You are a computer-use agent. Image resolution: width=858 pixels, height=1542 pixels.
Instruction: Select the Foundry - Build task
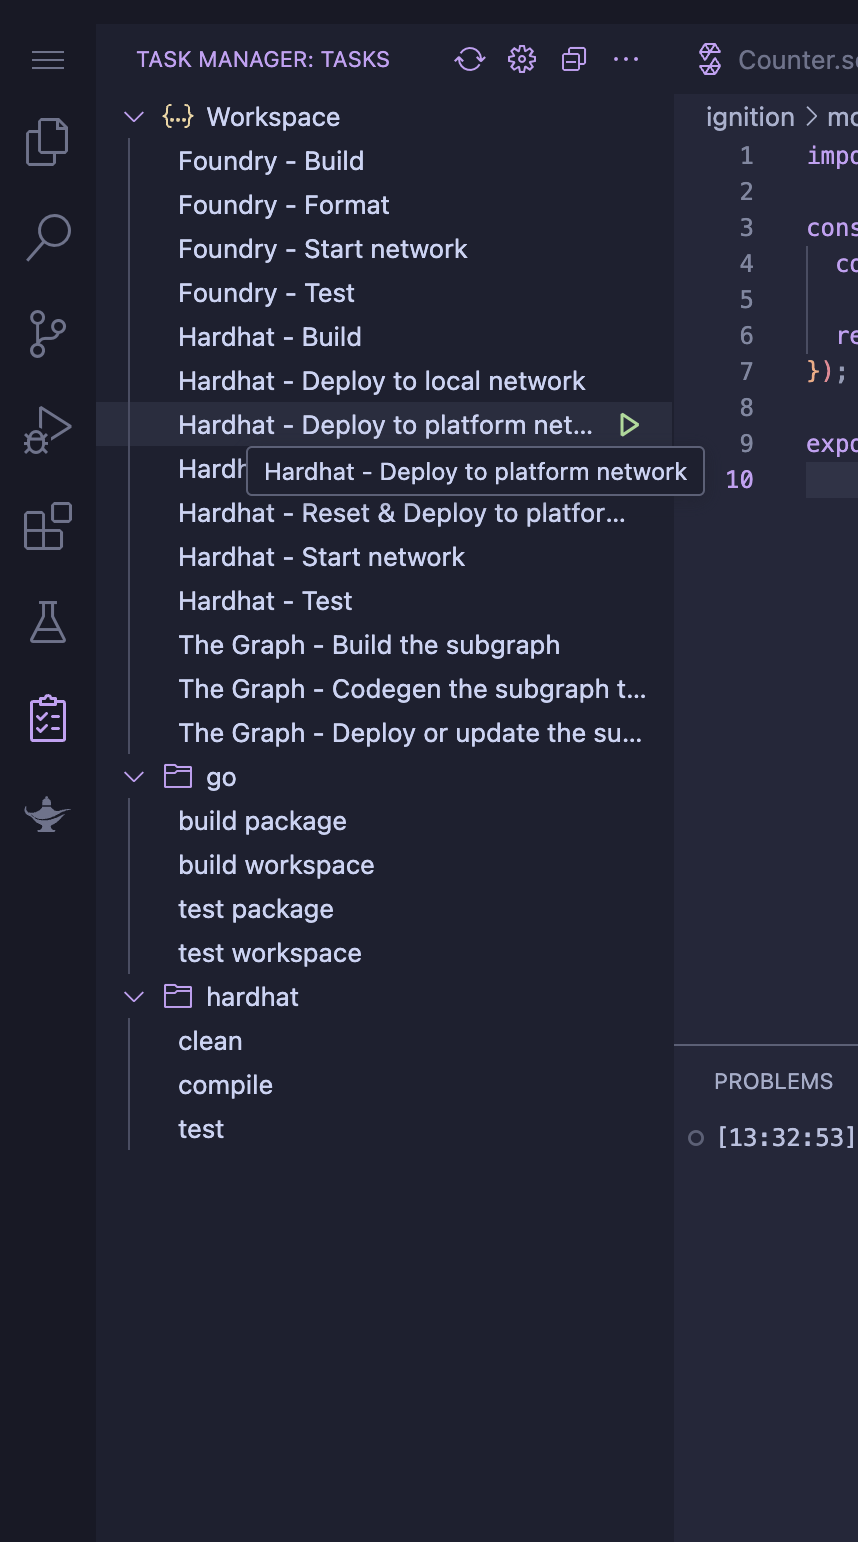pos(270,160)
